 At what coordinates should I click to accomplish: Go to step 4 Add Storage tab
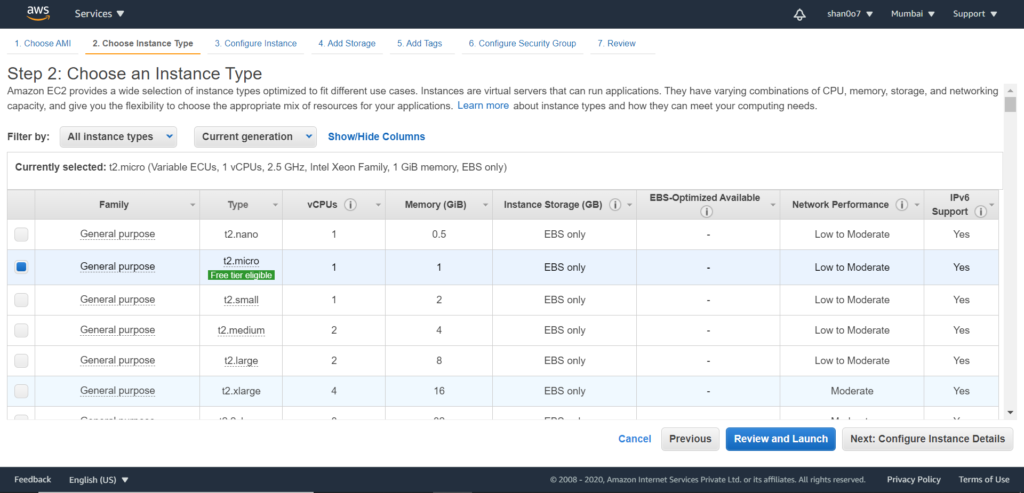[347, 44]
